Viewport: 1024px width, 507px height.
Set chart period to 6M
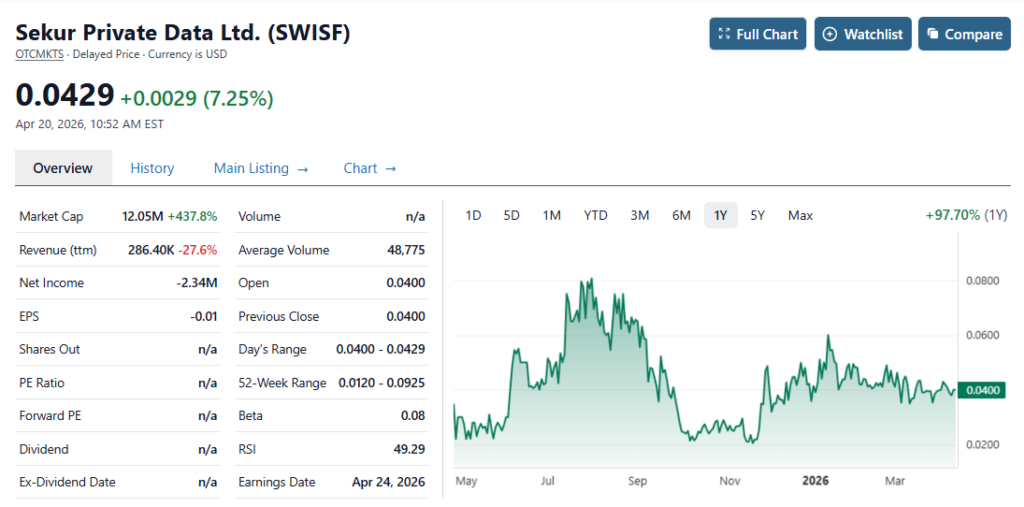(681, 215)
